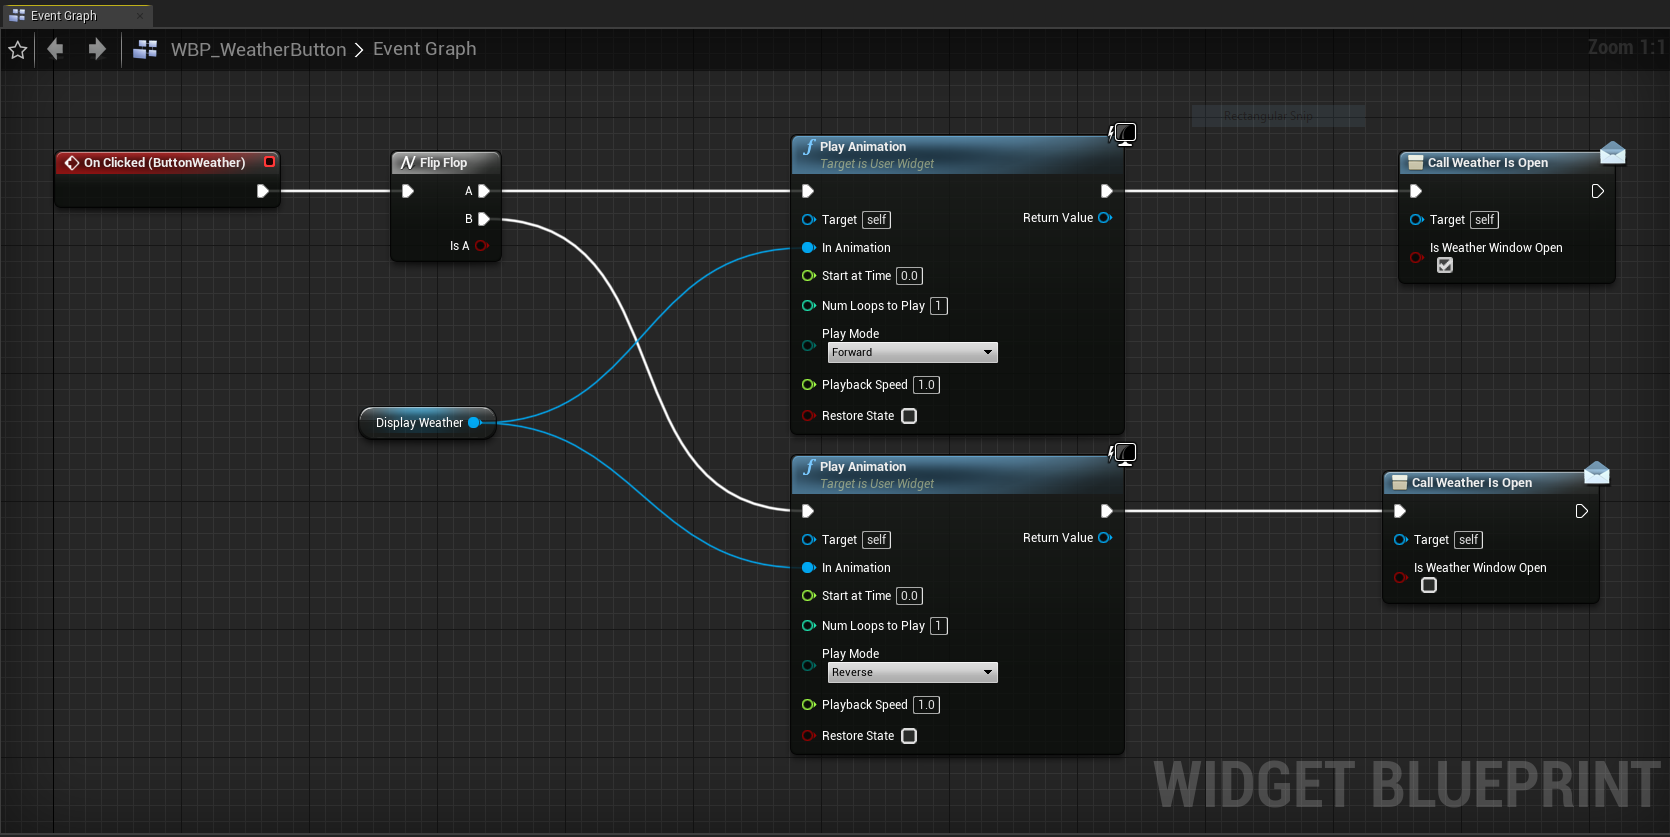Go back with left arrow icon
1670x837 pixels.
coord(55,49)
